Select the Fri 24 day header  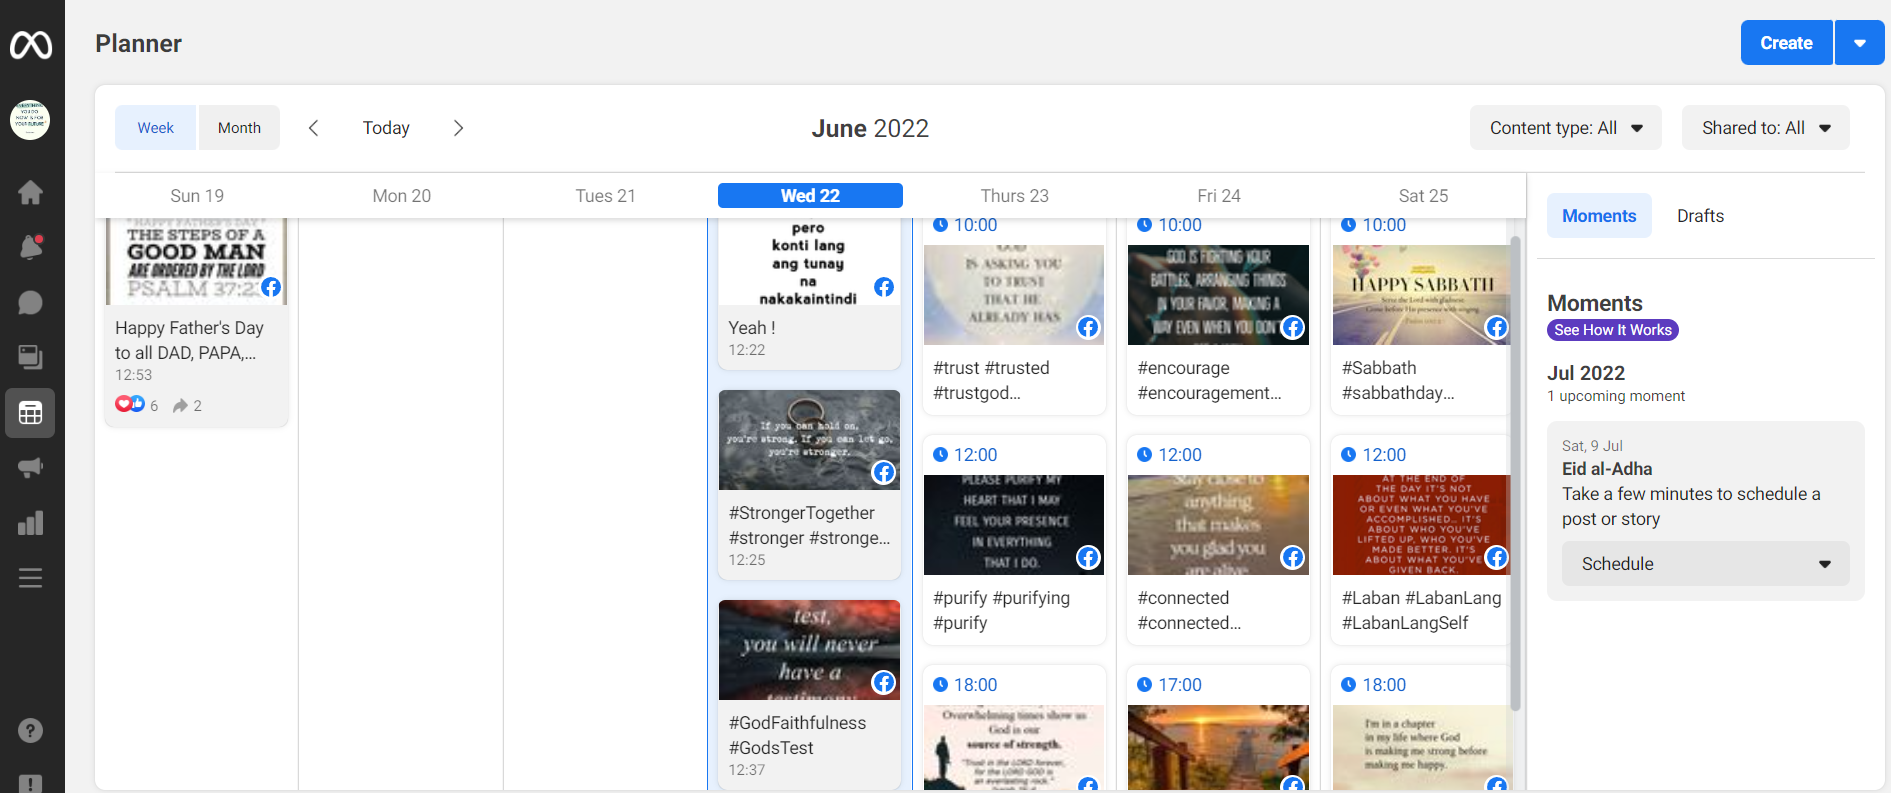pyautogui.click(x=1219, y=196)
